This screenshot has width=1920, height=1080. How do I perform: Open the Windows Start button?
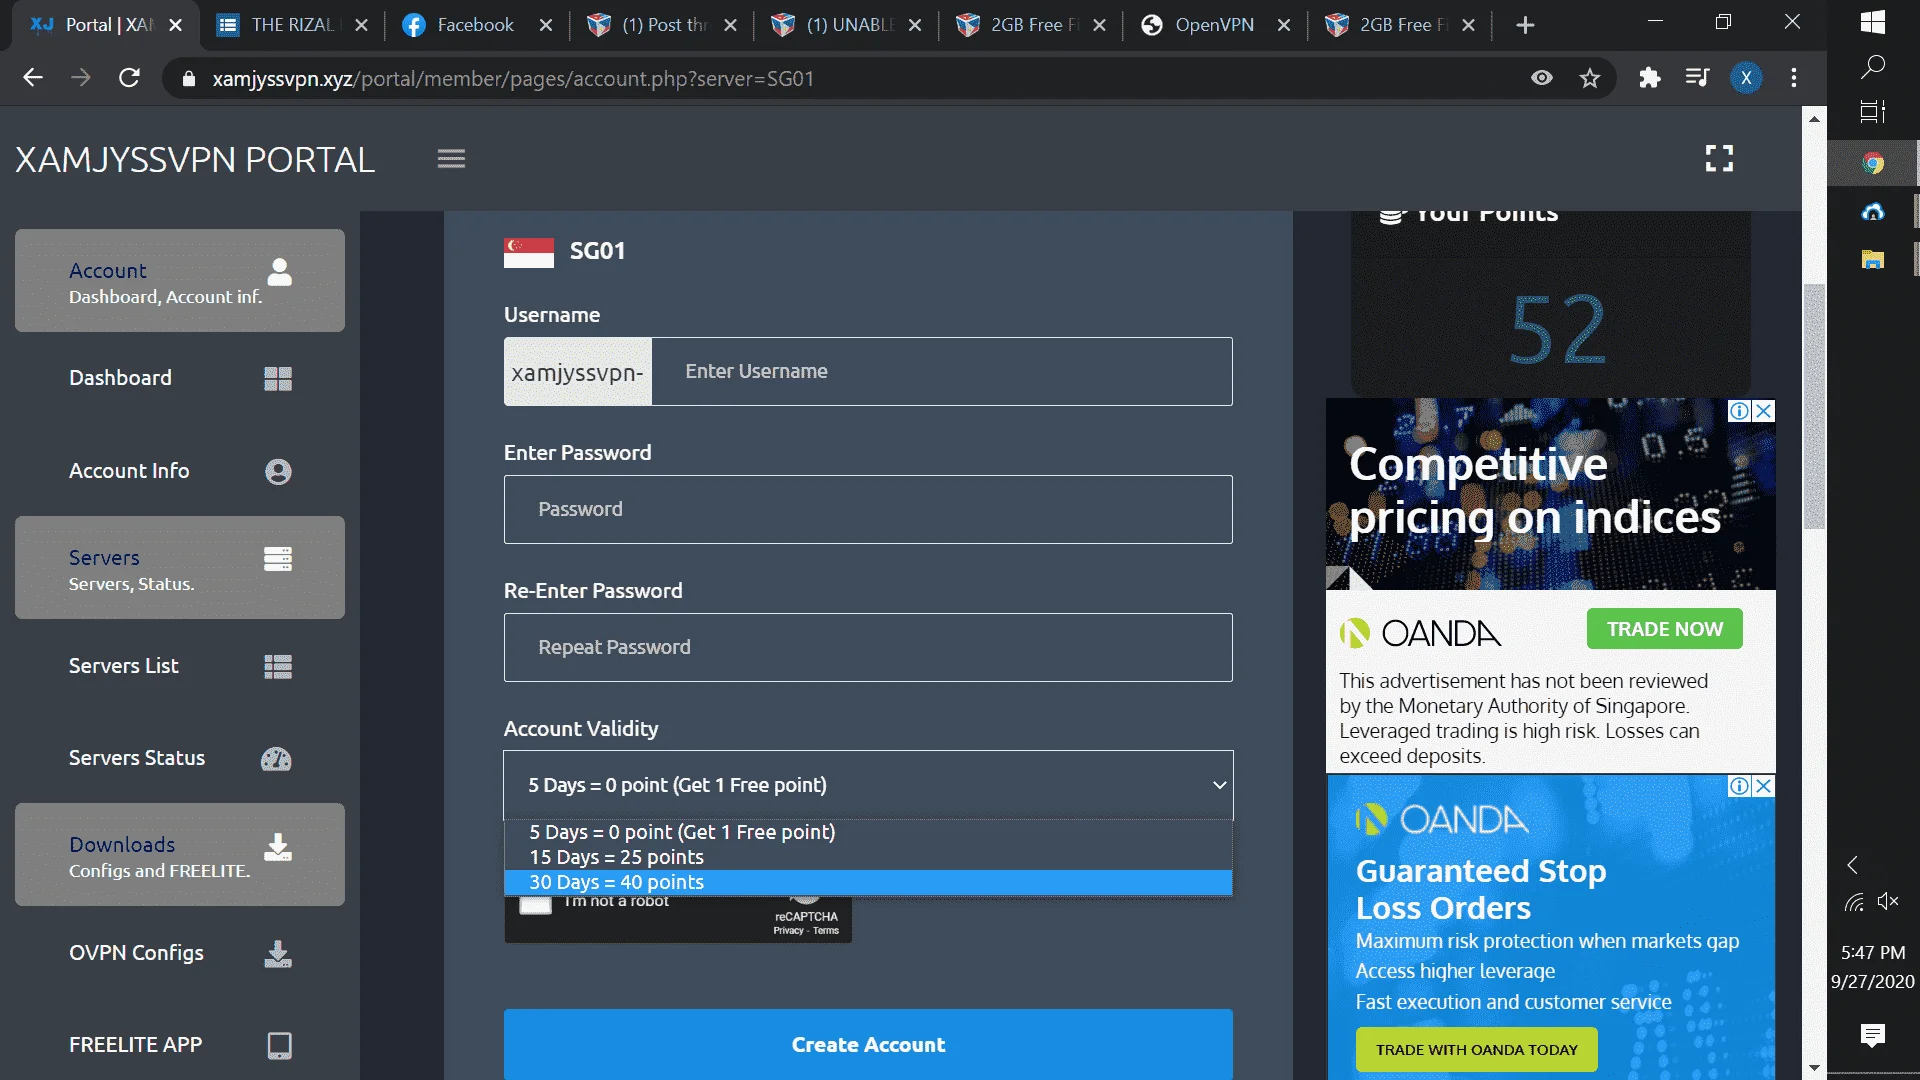1873,22
